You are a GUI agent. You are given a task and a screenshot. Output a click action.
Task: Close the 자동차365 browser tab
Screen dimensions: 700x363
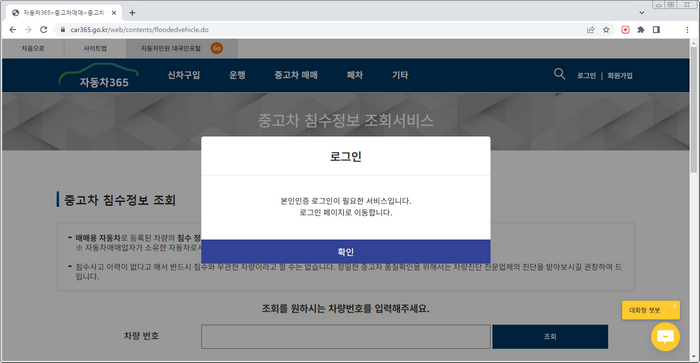click(x=114, y=13)
